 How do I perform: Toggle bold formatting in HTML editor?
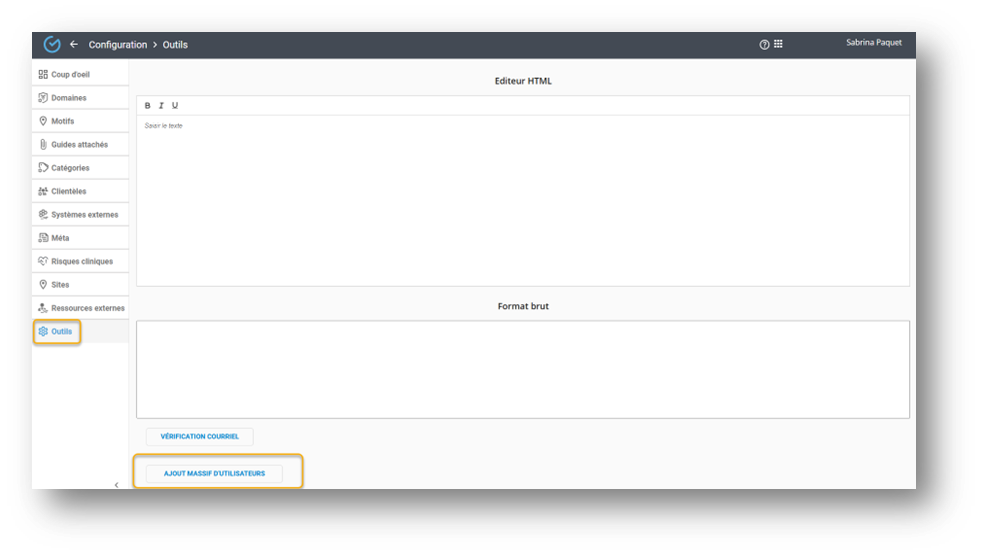(148, 106)
